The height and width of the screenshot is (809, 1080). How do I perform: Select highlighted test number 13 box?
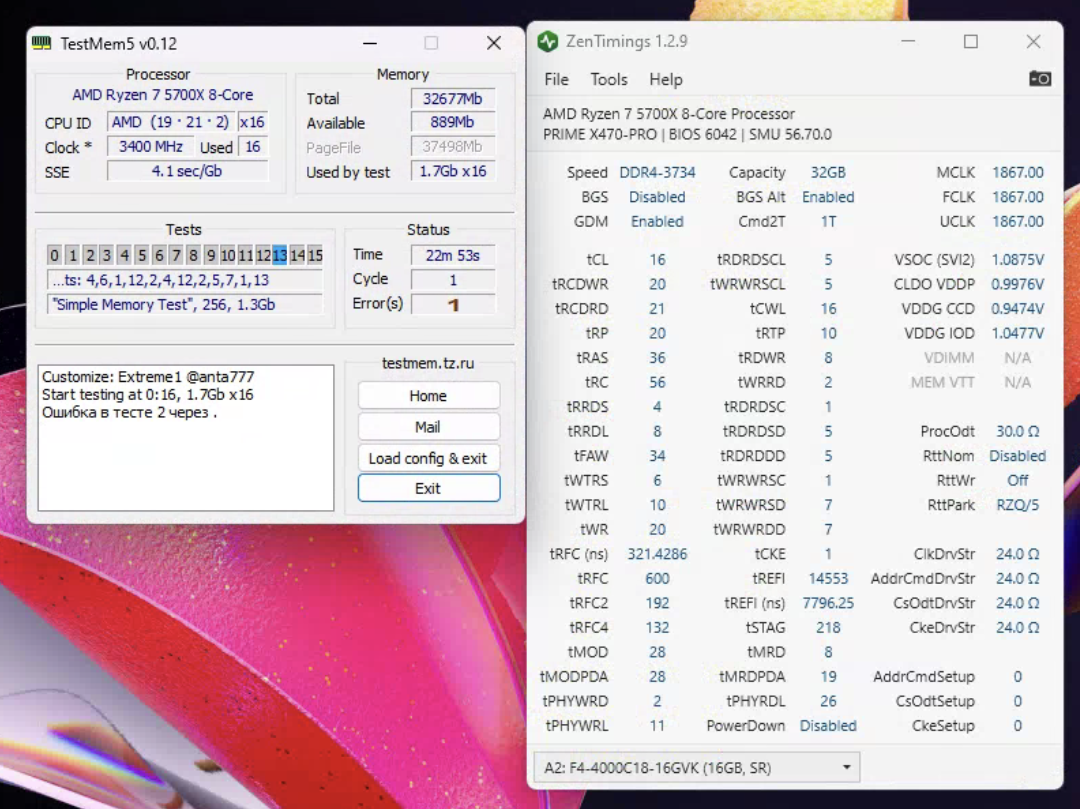click(280, 255)
